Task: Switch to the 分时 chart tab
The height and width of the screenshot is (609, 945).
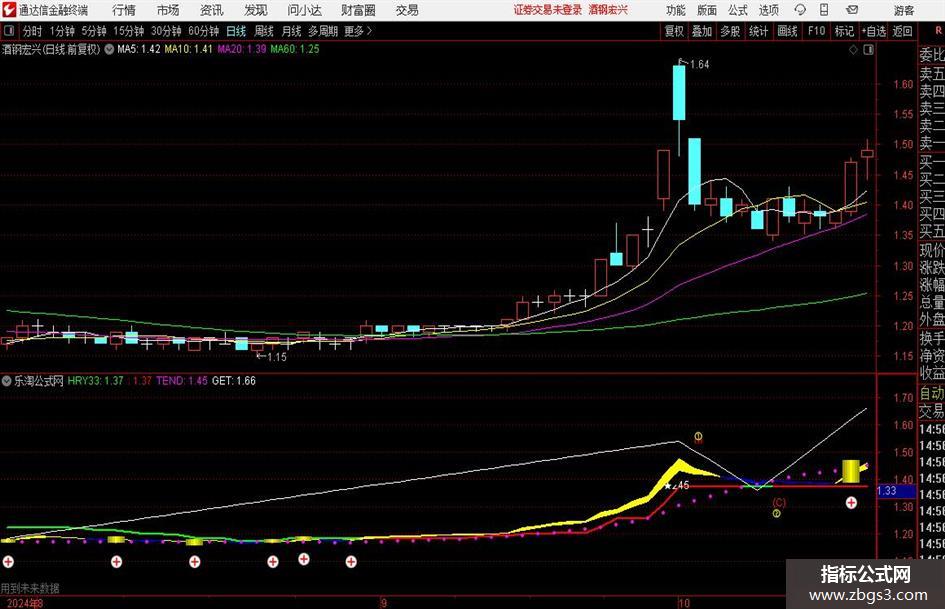Action: (x=32, y=31)
